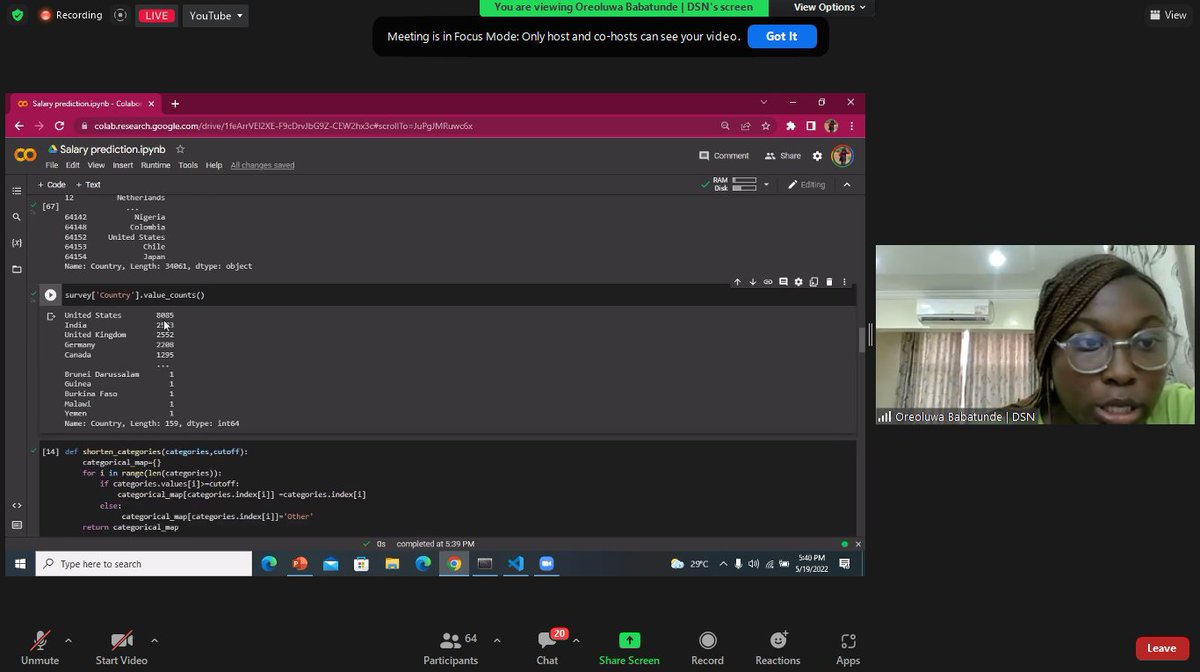Open the Insert menu in Colab

[123, 165]
